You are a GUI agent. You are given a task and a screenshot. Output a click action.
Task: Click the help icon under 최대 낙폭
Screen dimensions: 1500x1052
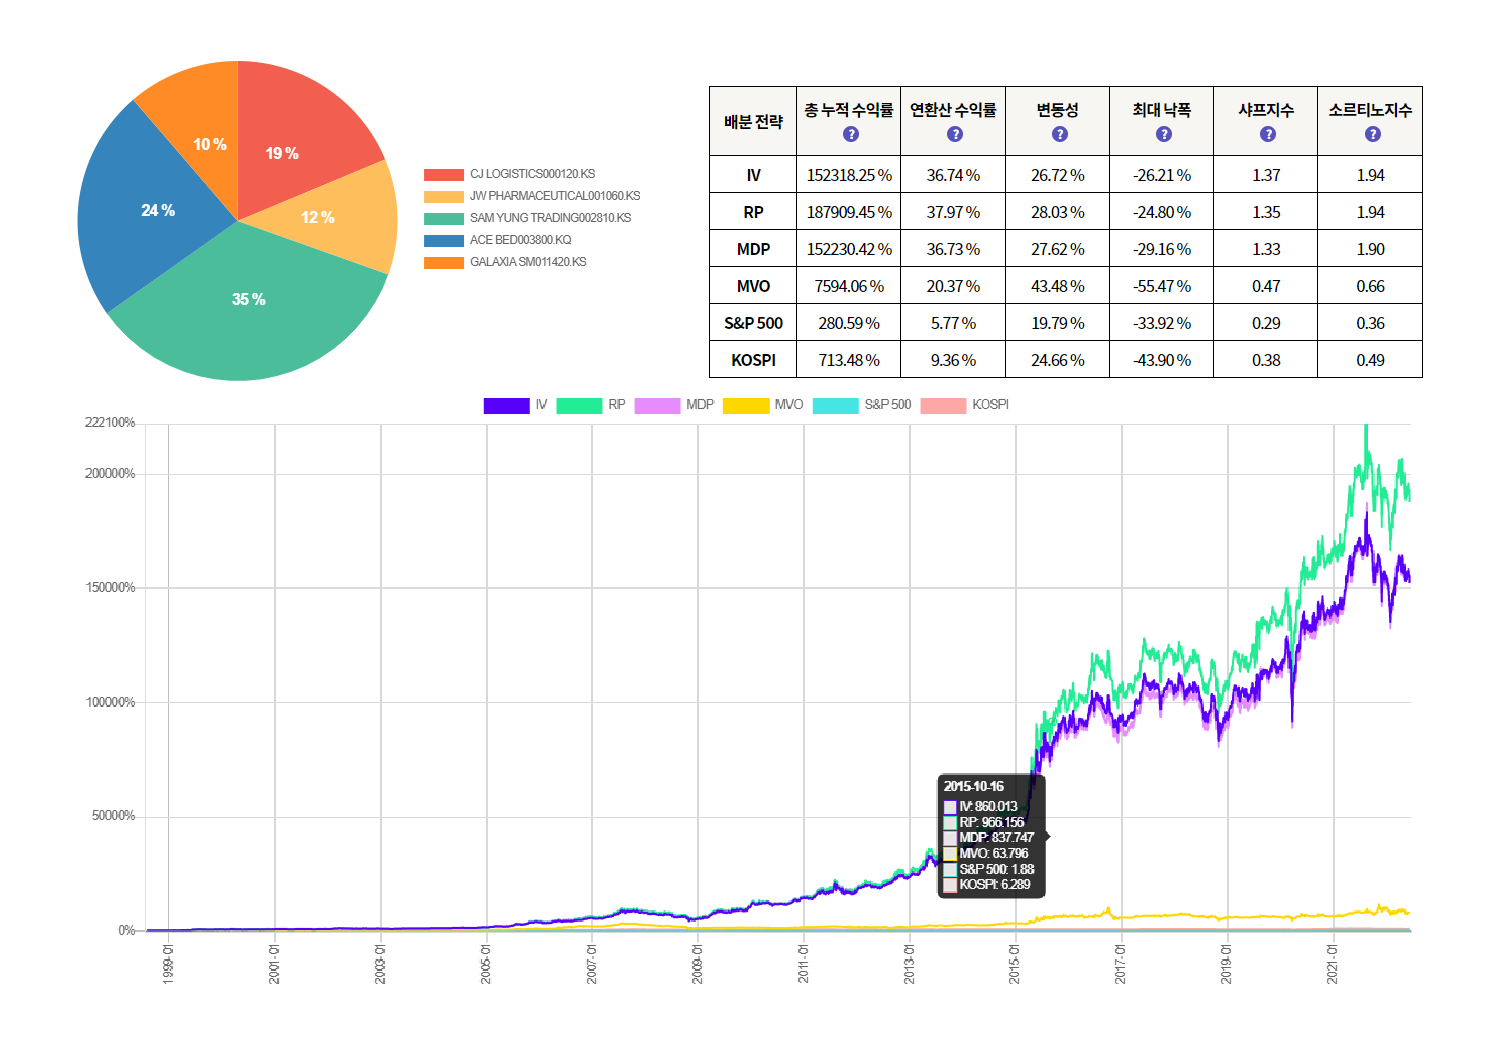[x=1164, y=134]
